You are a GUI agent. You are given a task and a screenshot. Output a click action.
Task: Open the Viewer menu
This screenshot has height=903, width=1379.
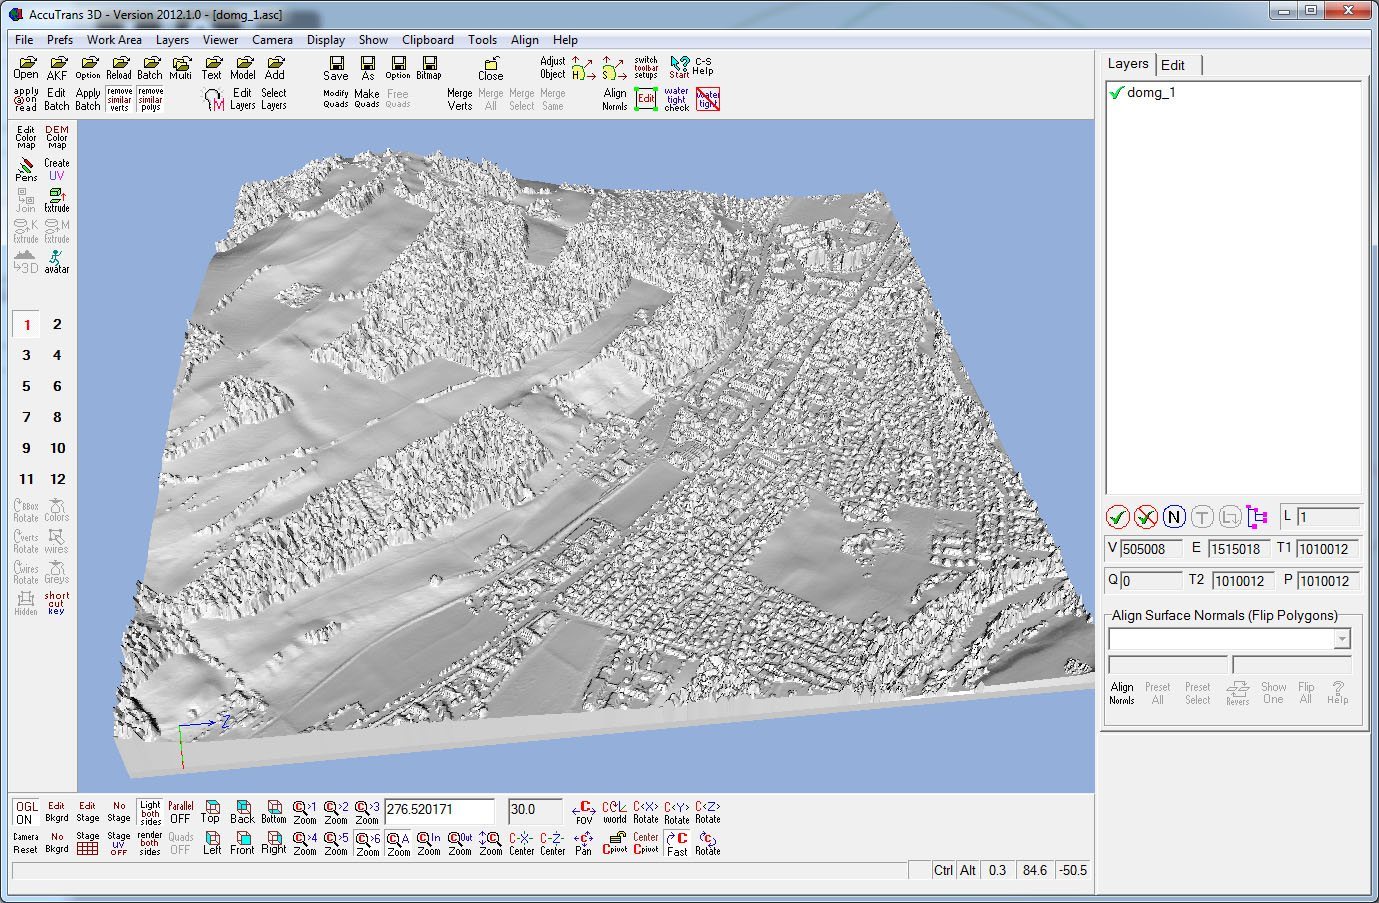(x=220, y=40)
